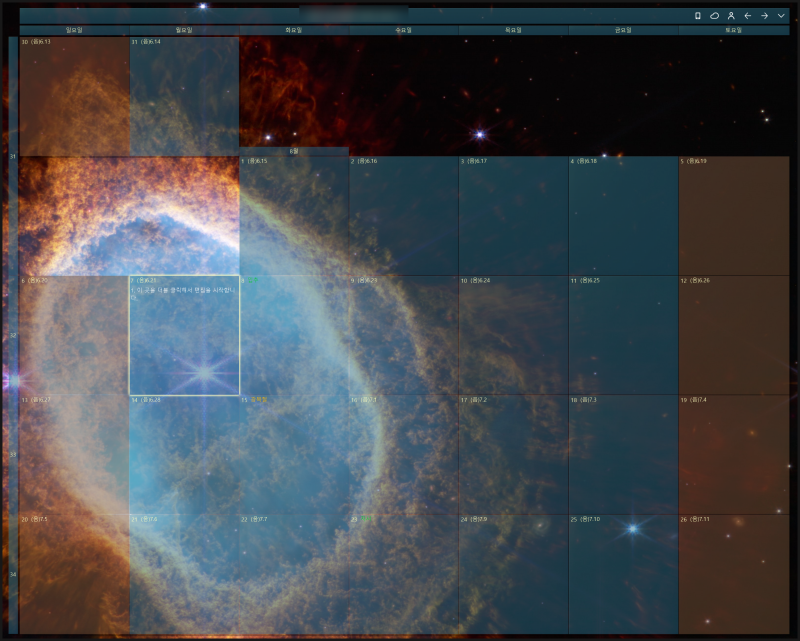Select day 15 holiday cell
Viewport: 800px width, 641px height.
tap(294, 455)
